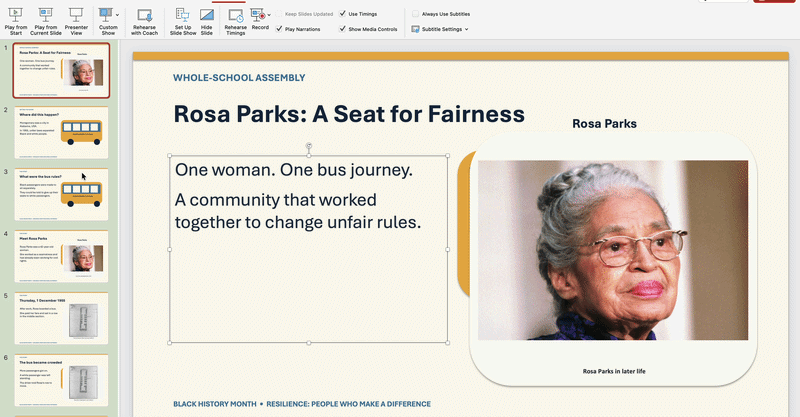Click the slide title 'Rosa Parks: A Seat for Fairness'
The height and width of the screenshot is (417, 800).
pos(349,114)
